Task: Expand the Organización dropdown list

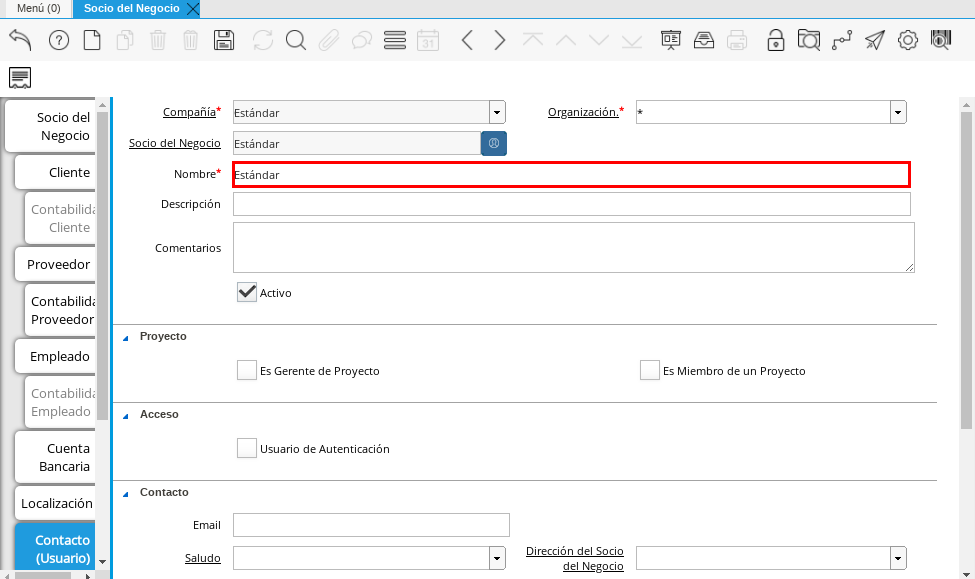Action: (898, 112)
